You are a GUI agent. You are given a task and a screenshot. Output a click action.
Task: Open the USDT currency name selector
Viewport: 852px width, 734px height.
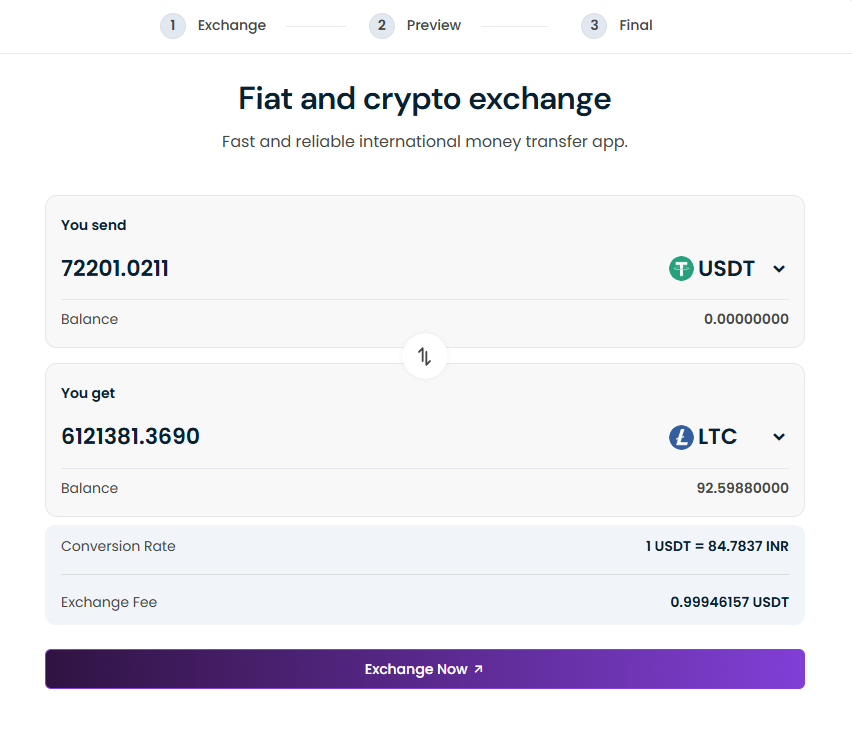coord(726,268)
